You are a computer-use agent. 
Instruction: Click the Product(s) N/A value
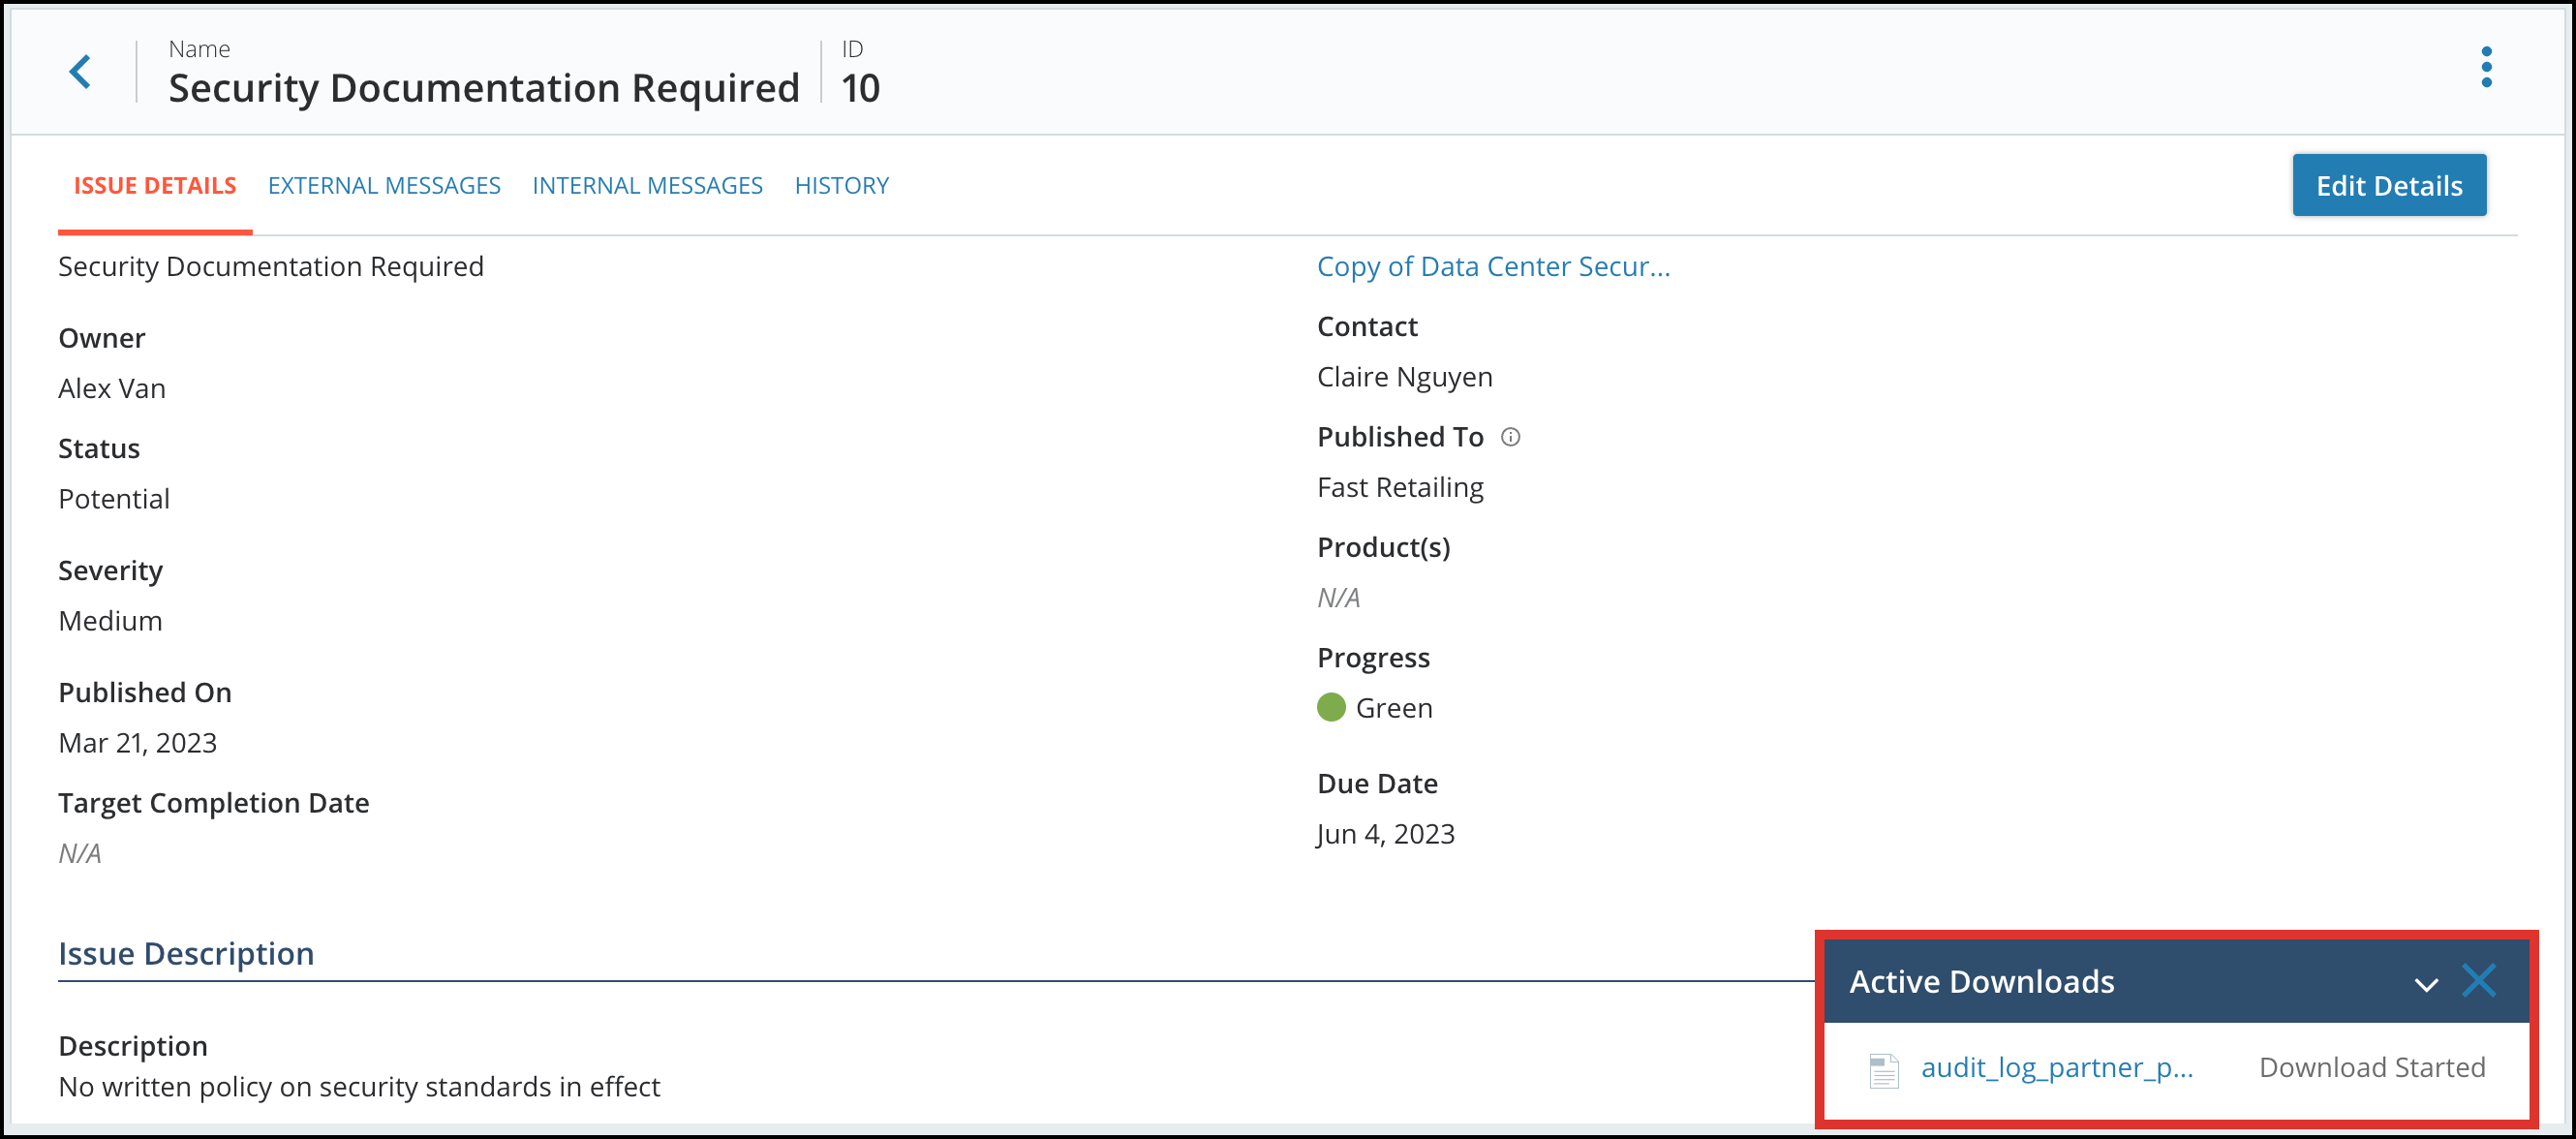pyautogui.click(x=1339, y=598)
